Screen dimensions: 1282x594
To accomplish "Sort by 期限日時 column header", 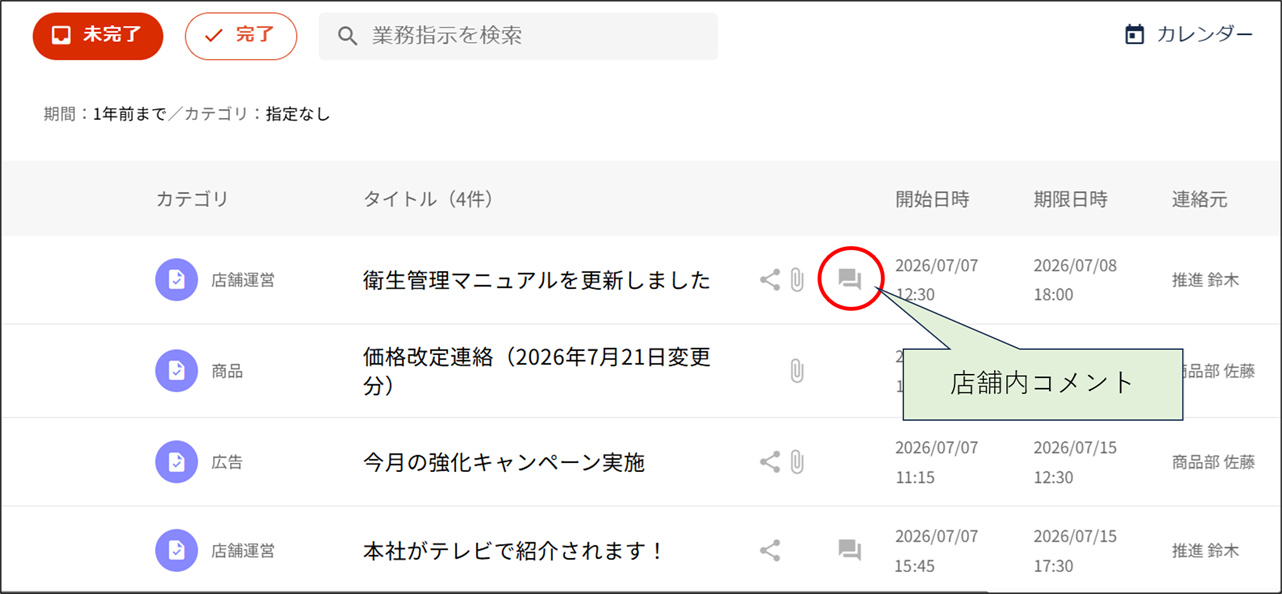I will 1070,199.
